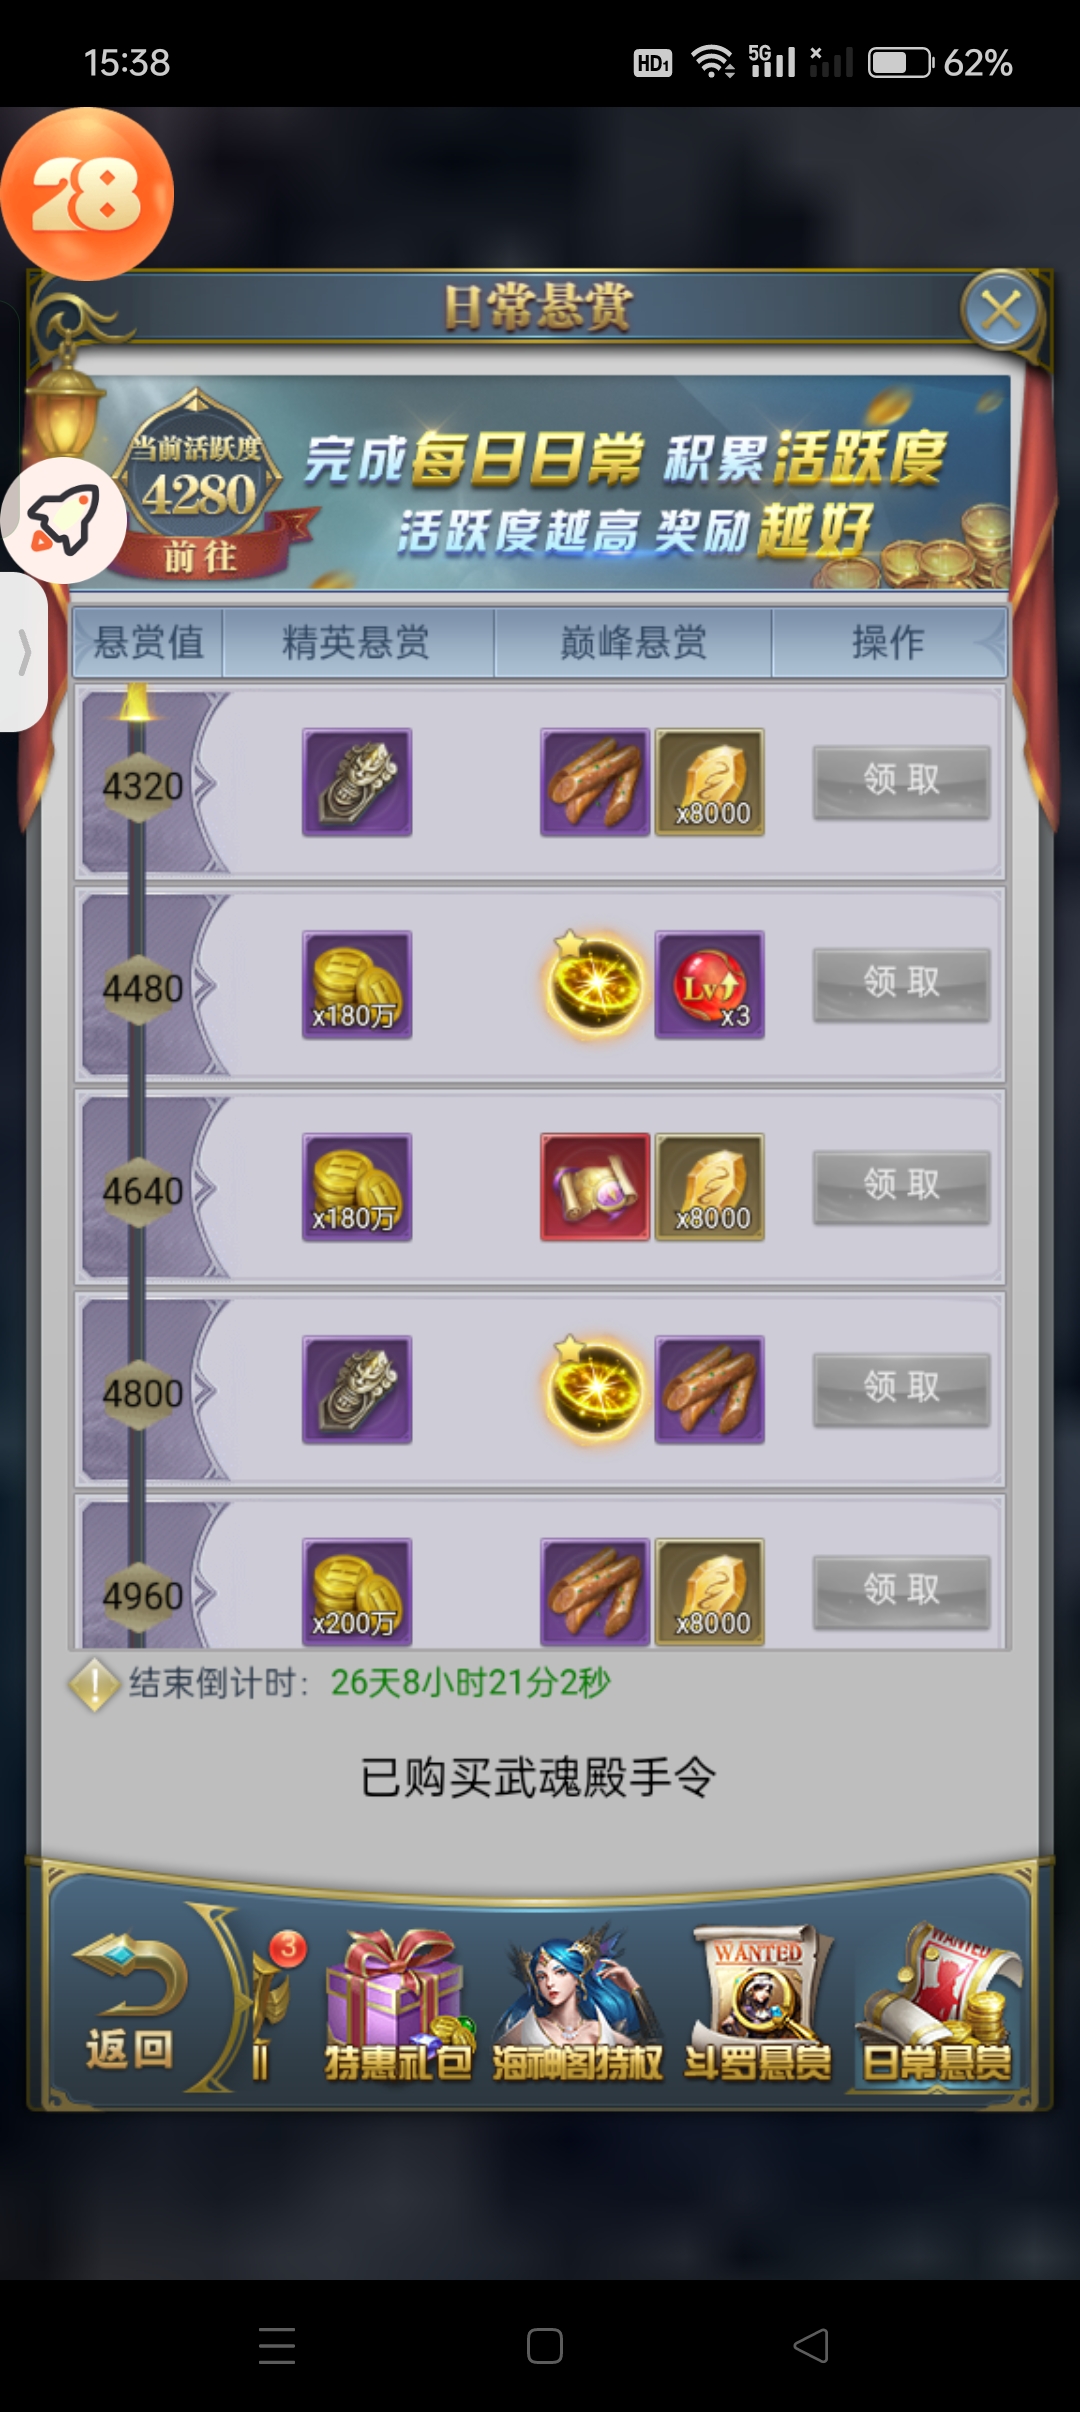Open the orange 28 floating bubble
Image resolution: width=1080 pixels, height=2412 pixels.
87,193
